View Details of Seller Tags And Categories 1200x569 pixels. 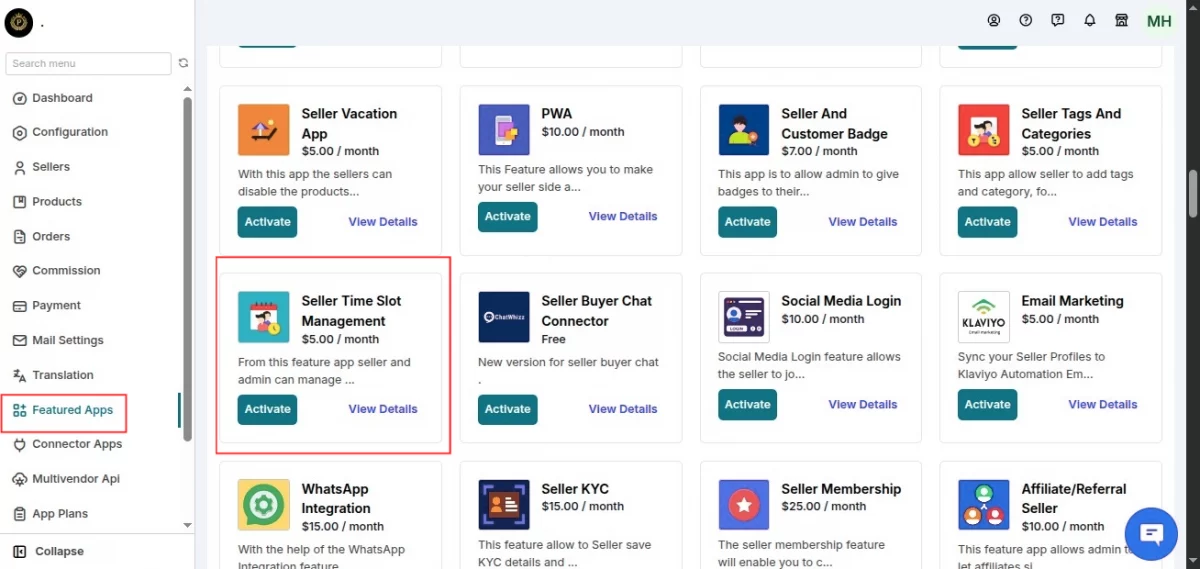pos(1103,222)
